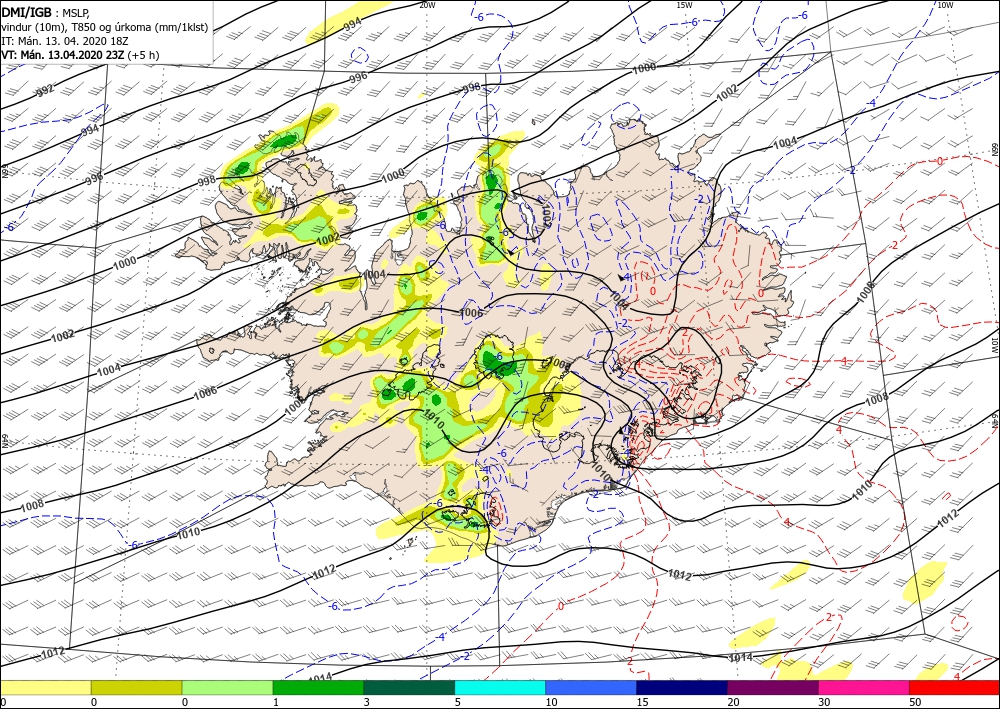Click the '15W' longitude label

[x=684, y=5]
